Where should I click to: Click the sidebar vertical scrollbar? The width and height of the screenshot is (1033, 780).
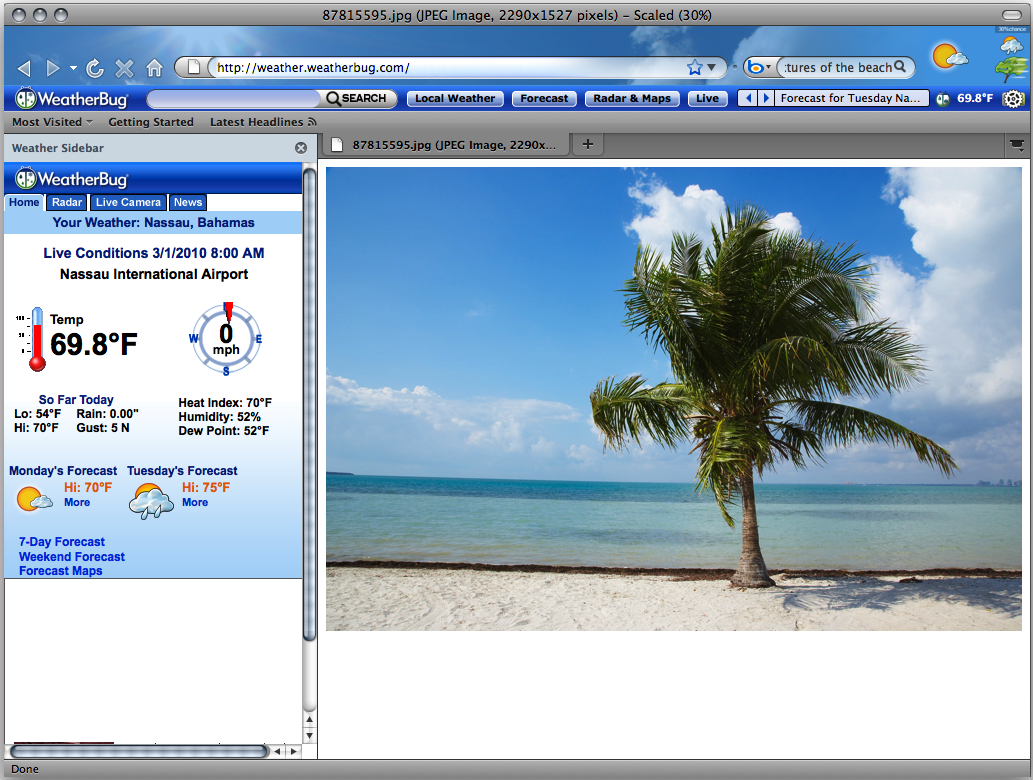click(x=309, y=400)
